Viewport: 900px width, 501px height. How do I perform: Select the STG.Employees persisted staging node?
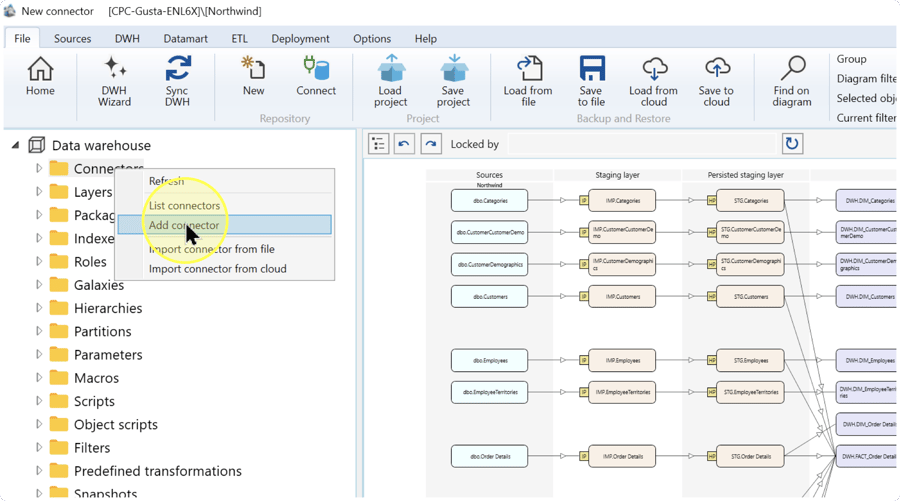[x=750, y=360]
